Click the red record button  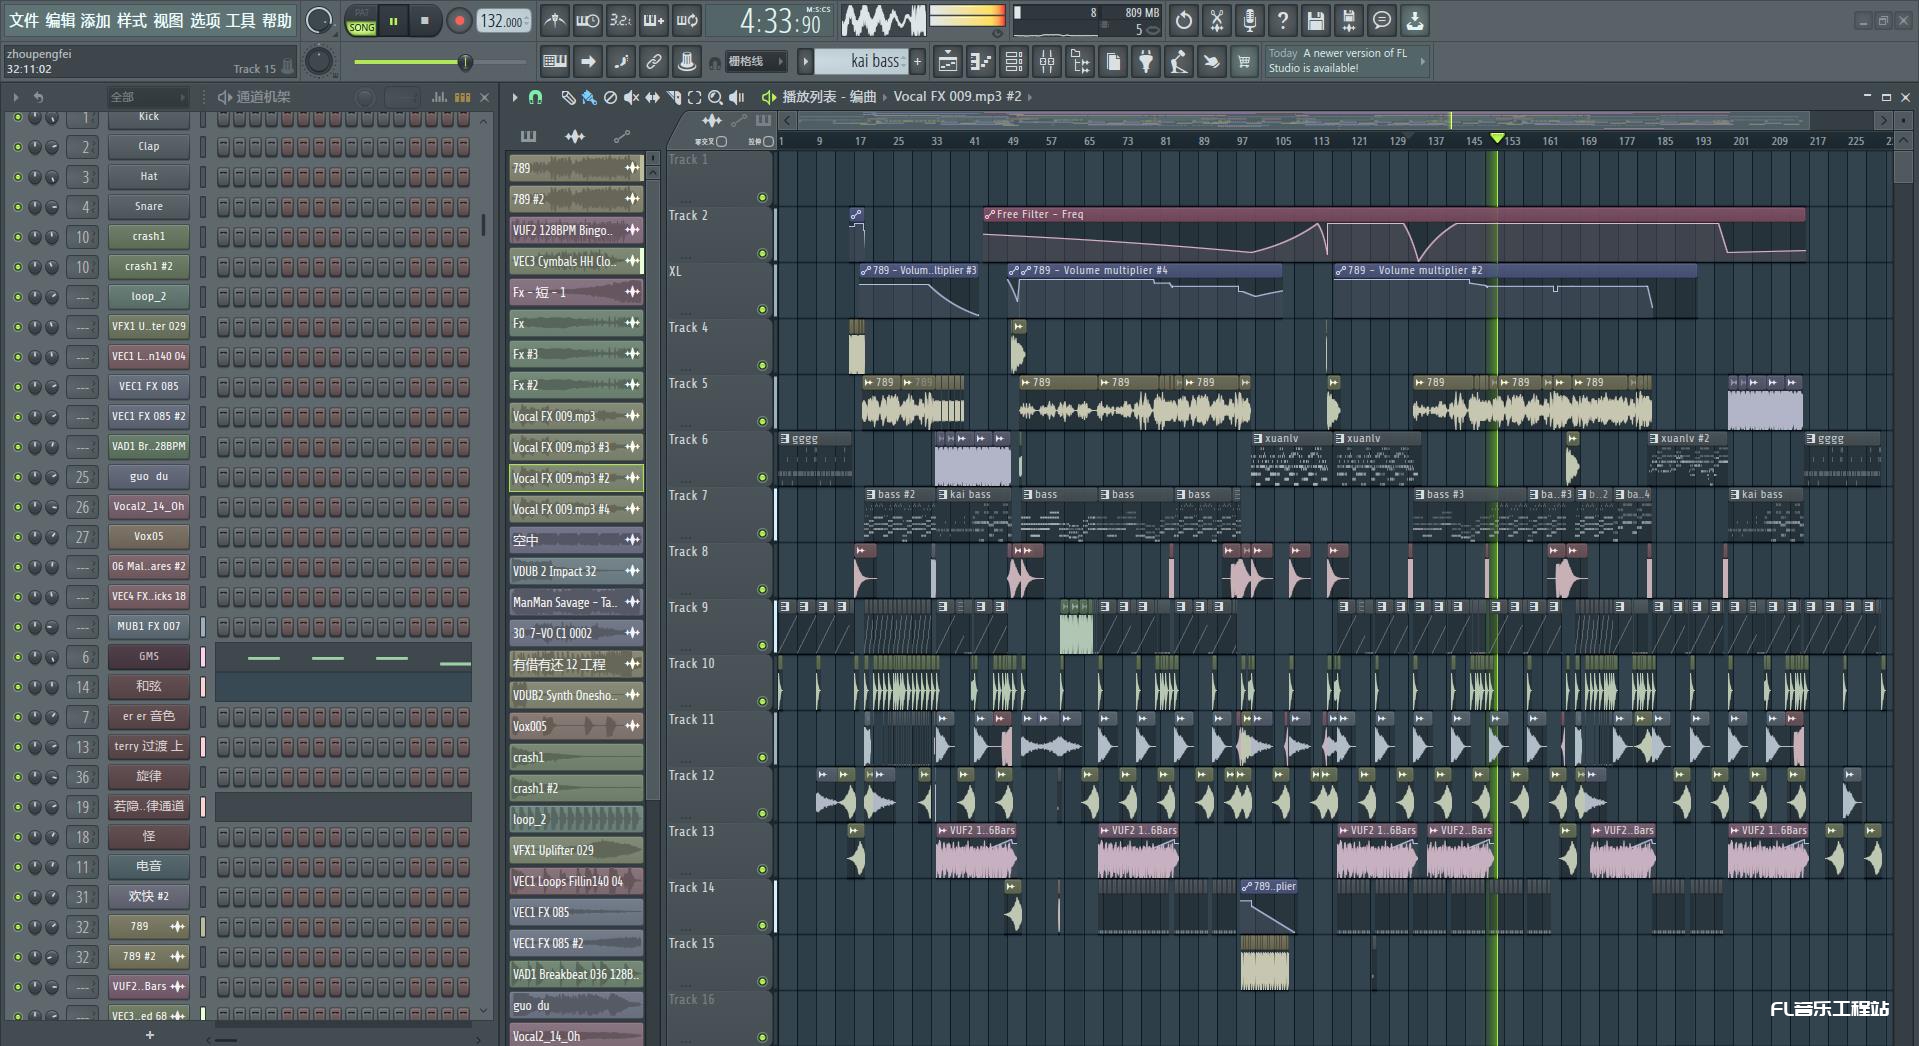tap(459, 21)
